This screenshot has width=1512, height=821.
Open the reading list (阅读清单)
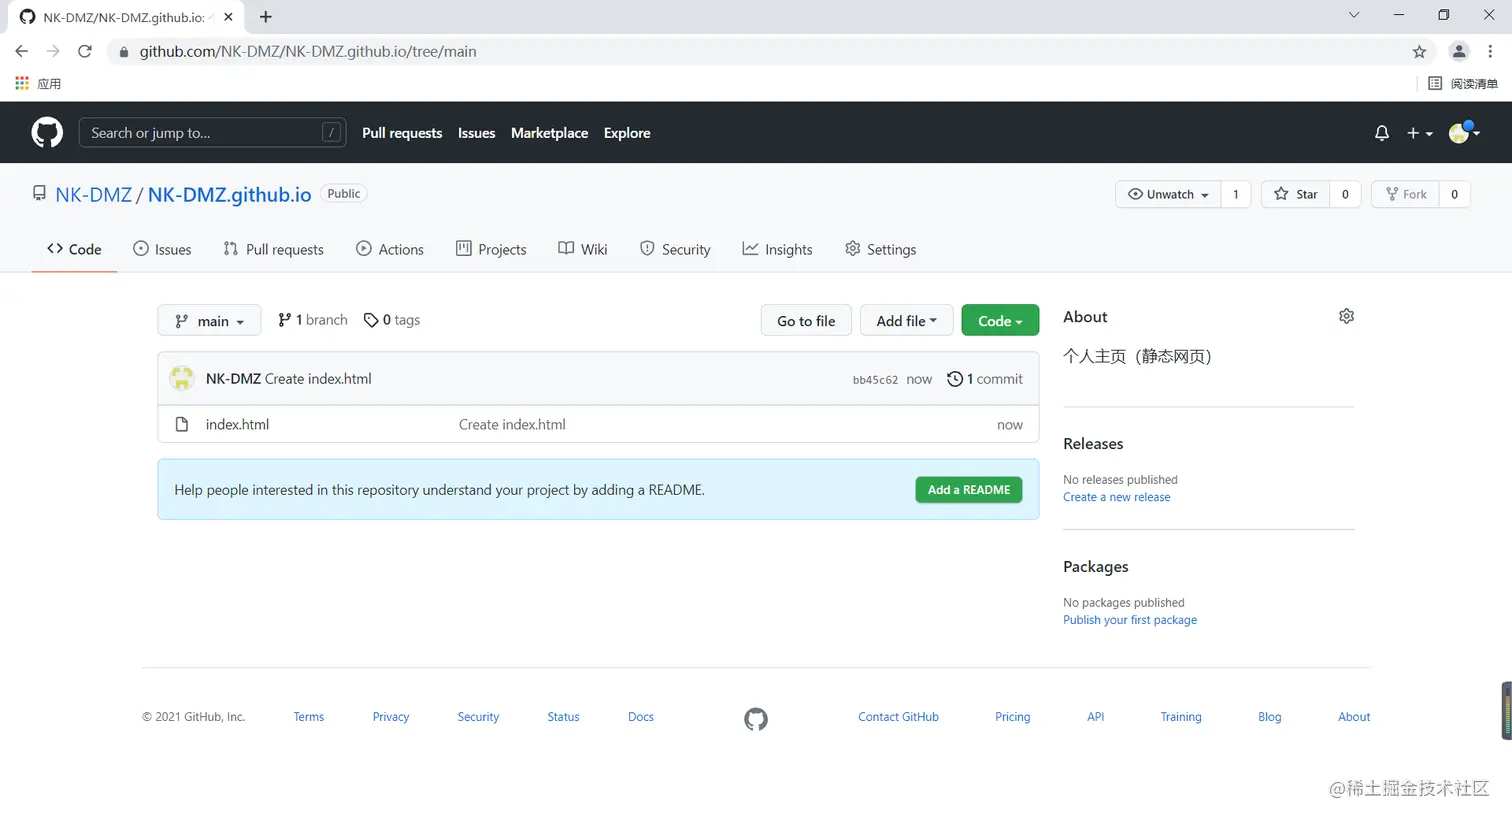[1463, 84]
